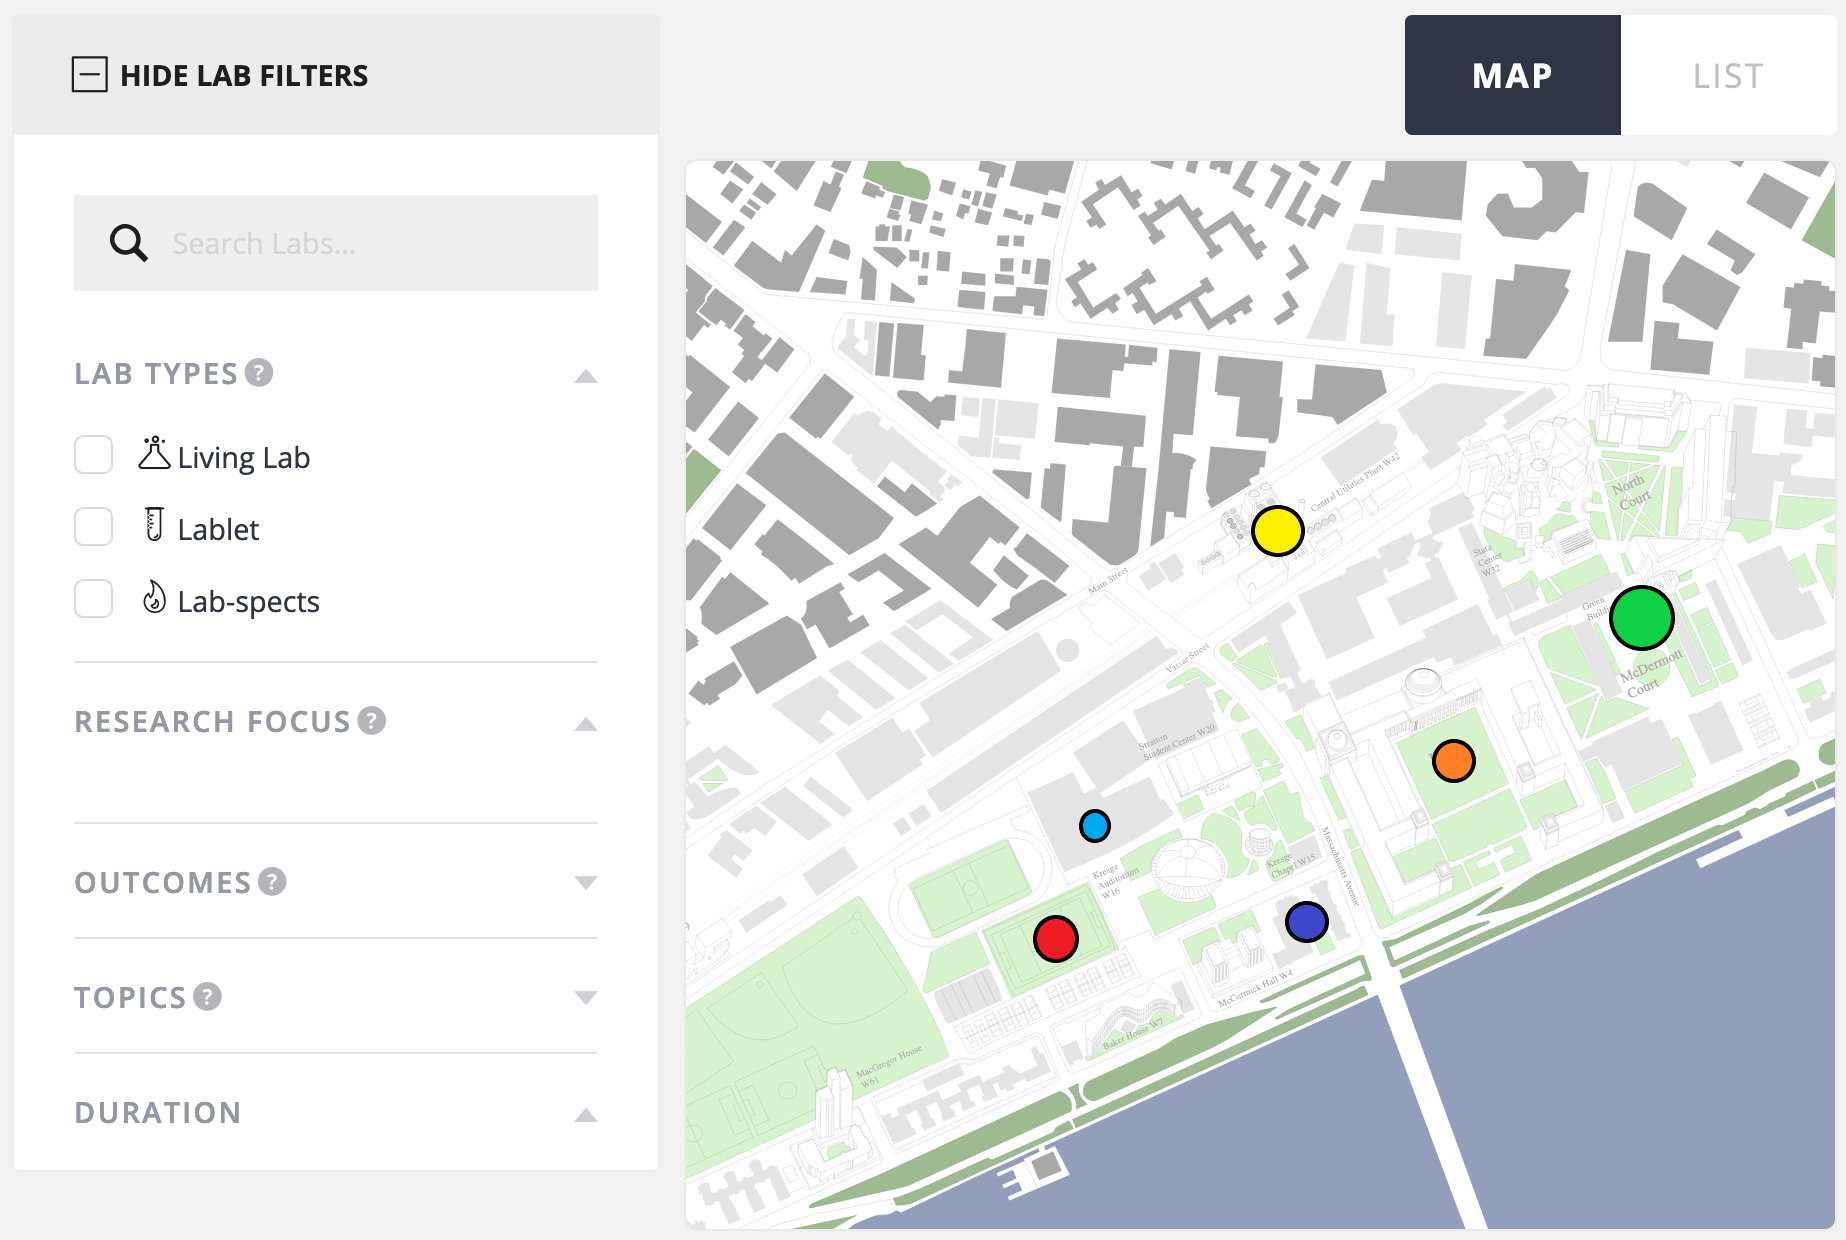The image size is (1846, 1240).
Task: Select the green marker near McDermott Court
Action: 1643,618
